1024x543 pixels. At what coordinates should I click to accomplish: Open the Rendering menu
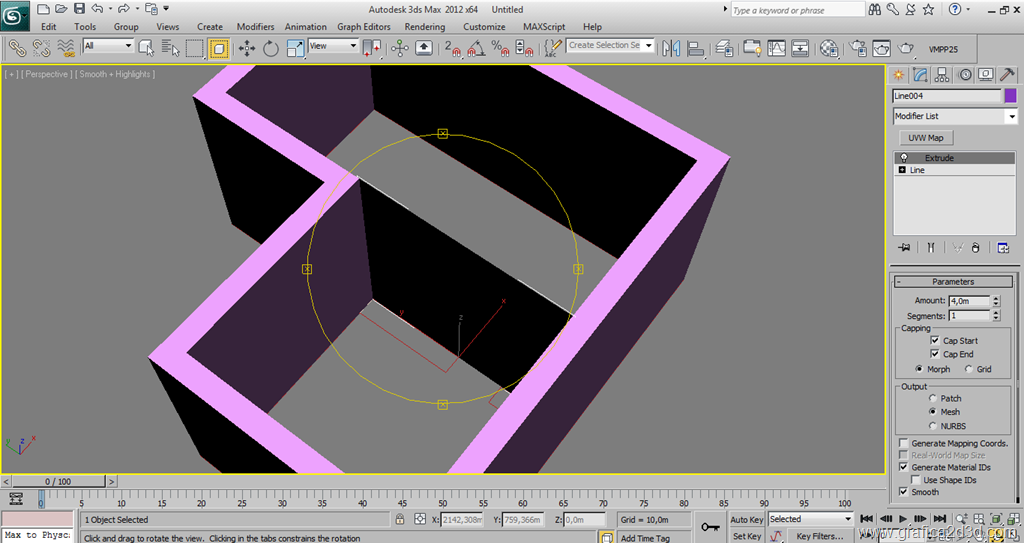pyautogui.click(x=425, y=27)
